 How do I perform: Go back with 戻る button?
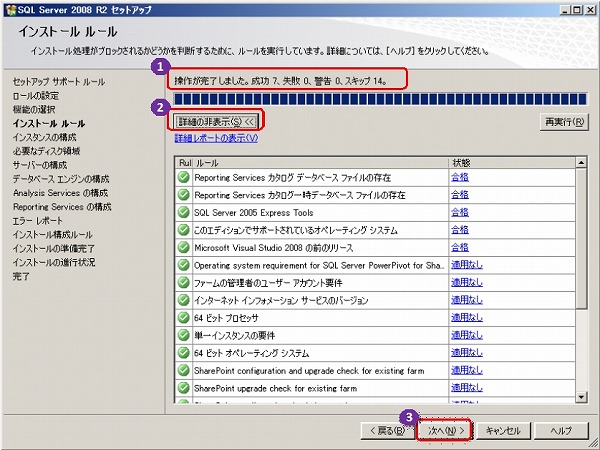click(x=387, y=431)
